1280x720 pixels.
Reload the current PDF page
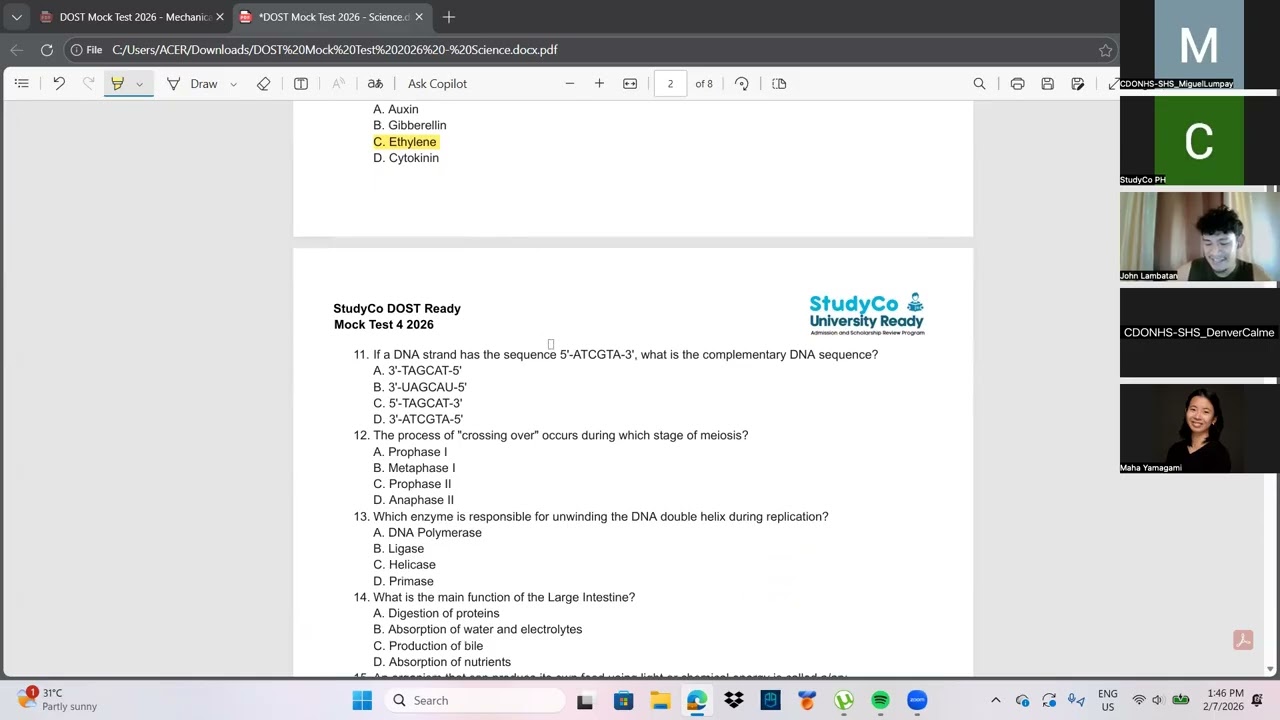coord(47,50)
